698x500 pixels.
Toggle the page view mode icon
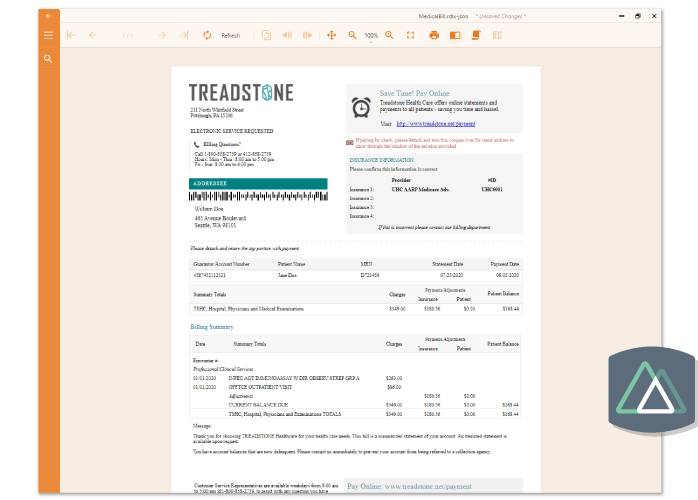coord(476,35)
